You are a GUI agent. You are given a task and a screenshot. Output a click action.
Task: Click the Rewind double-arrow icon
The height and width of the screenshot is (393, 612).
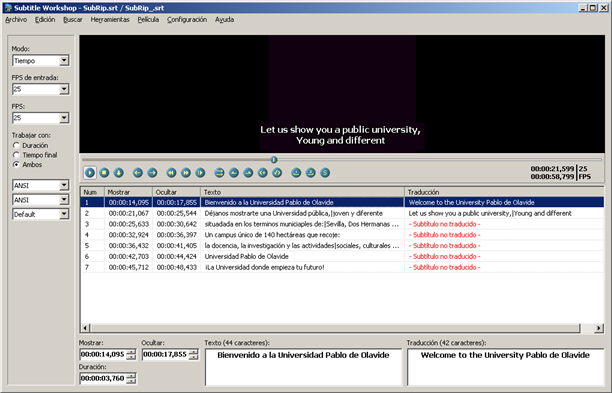(x=171, y=172)
